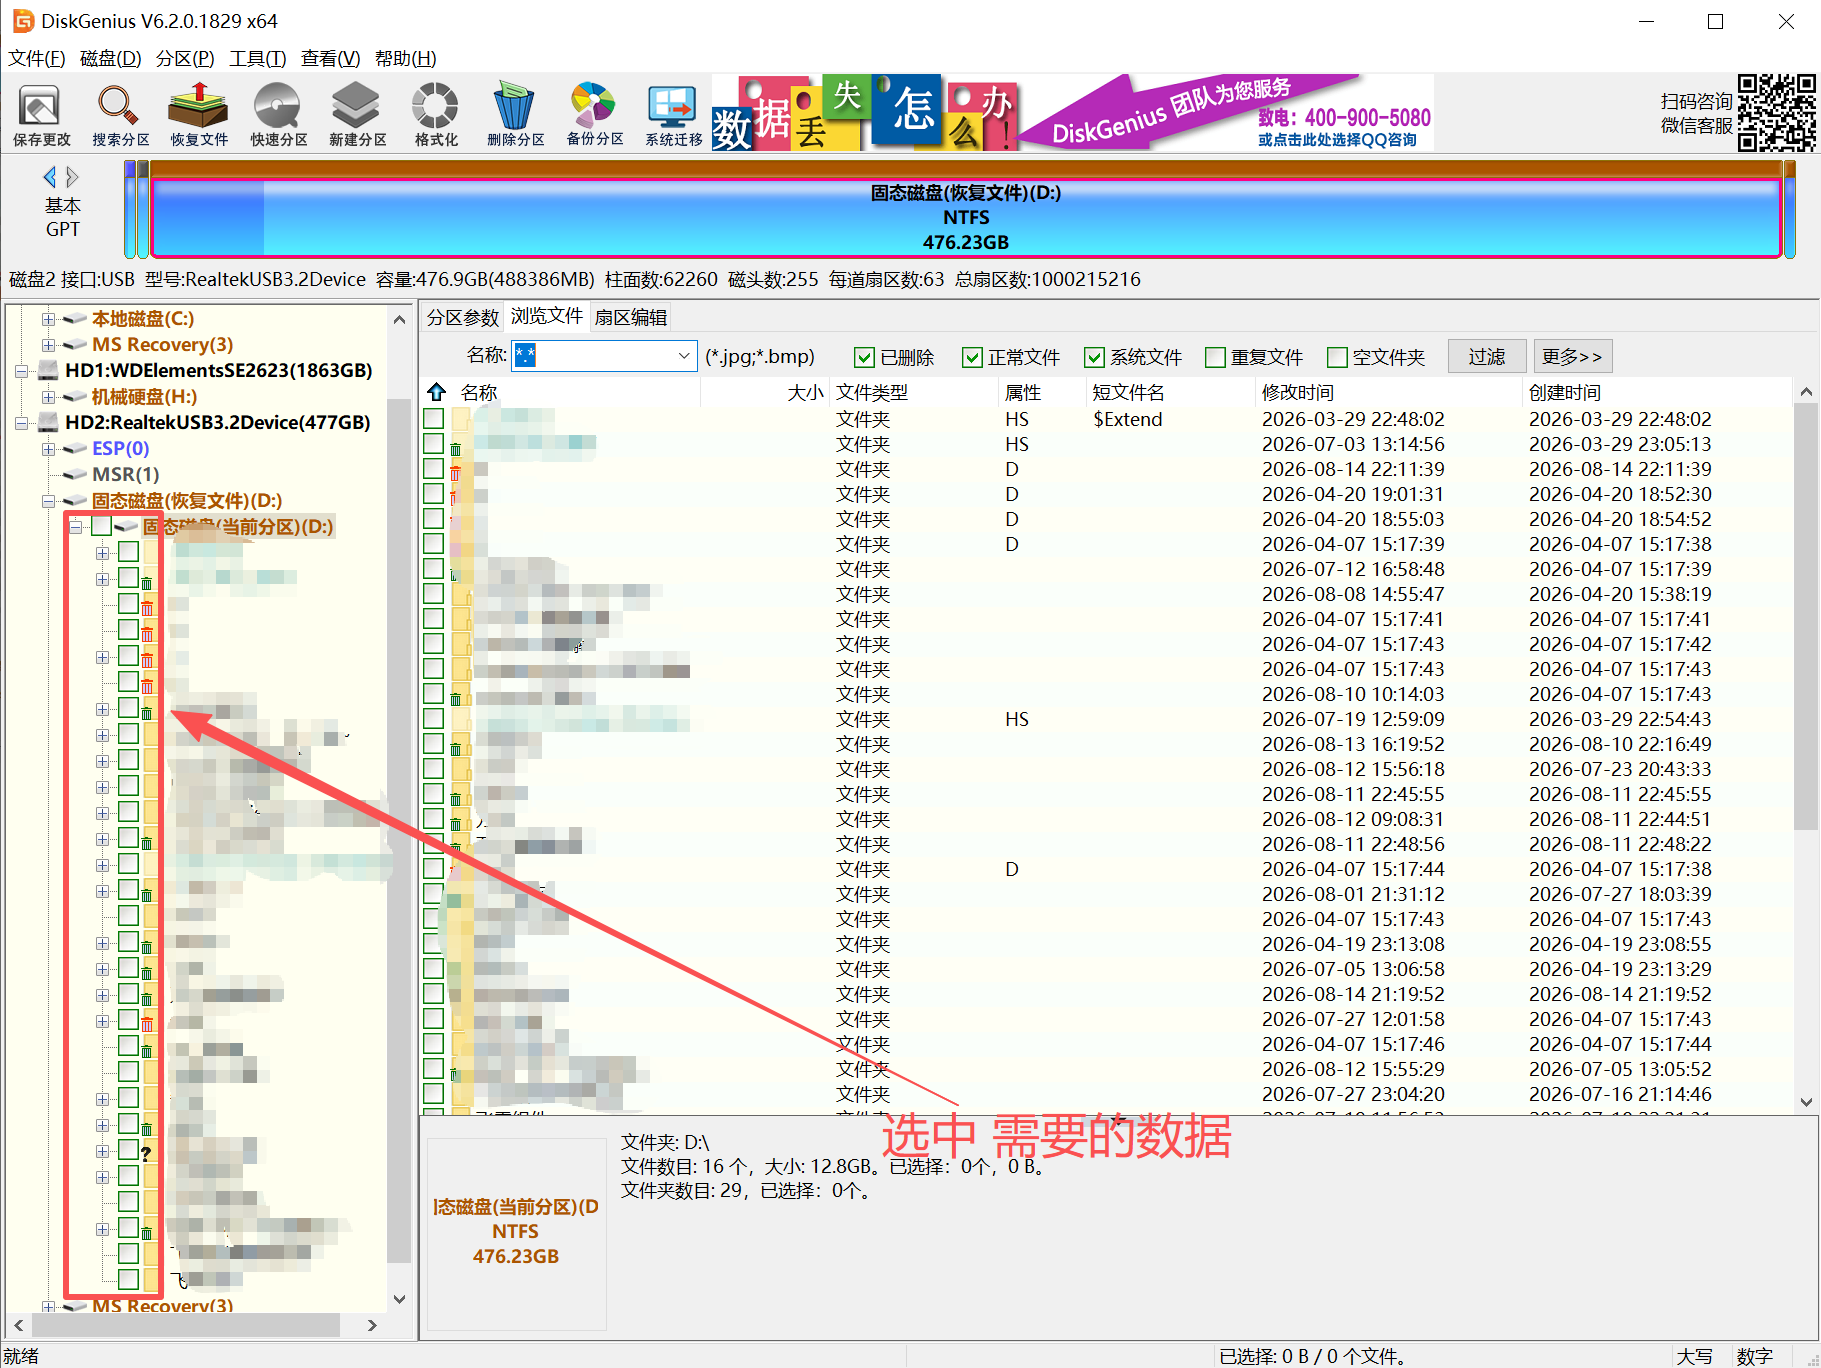1821x1368 pixels.
Task: Go to next disk with right arrow
Action: click(x=72, y=177)
